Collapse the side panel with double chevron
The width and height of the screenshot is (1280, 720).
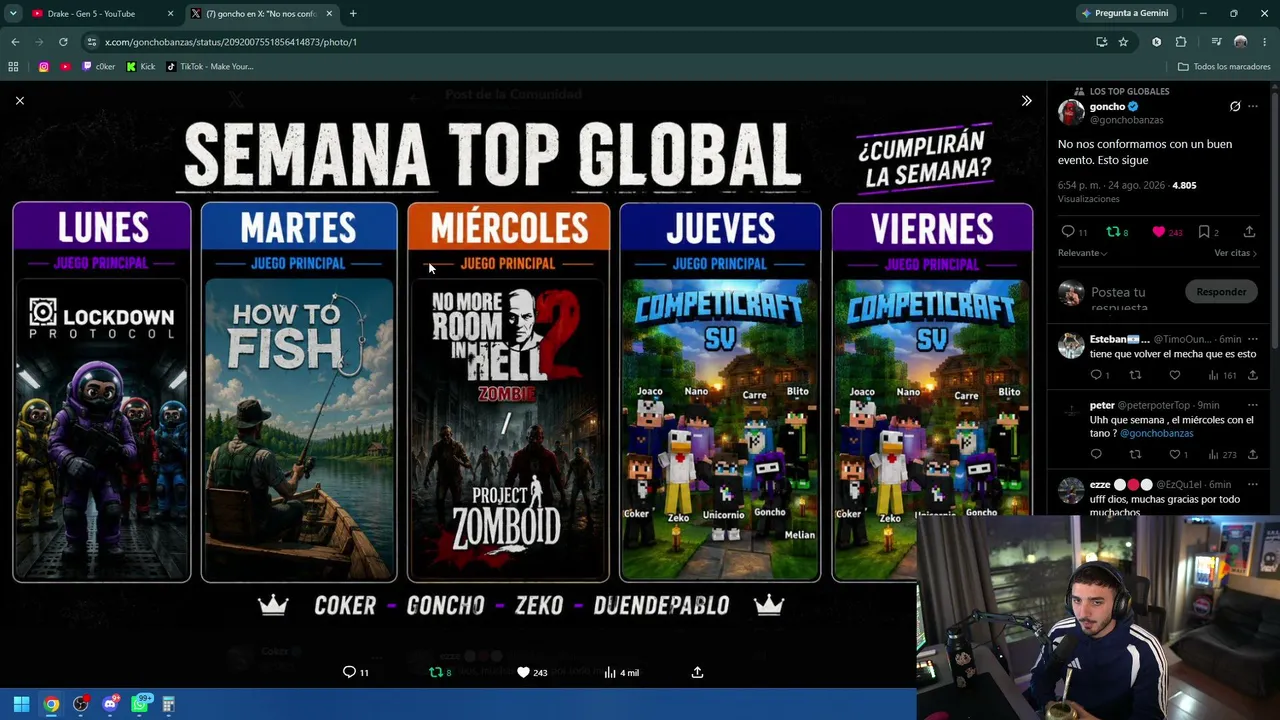(1026, 101)
